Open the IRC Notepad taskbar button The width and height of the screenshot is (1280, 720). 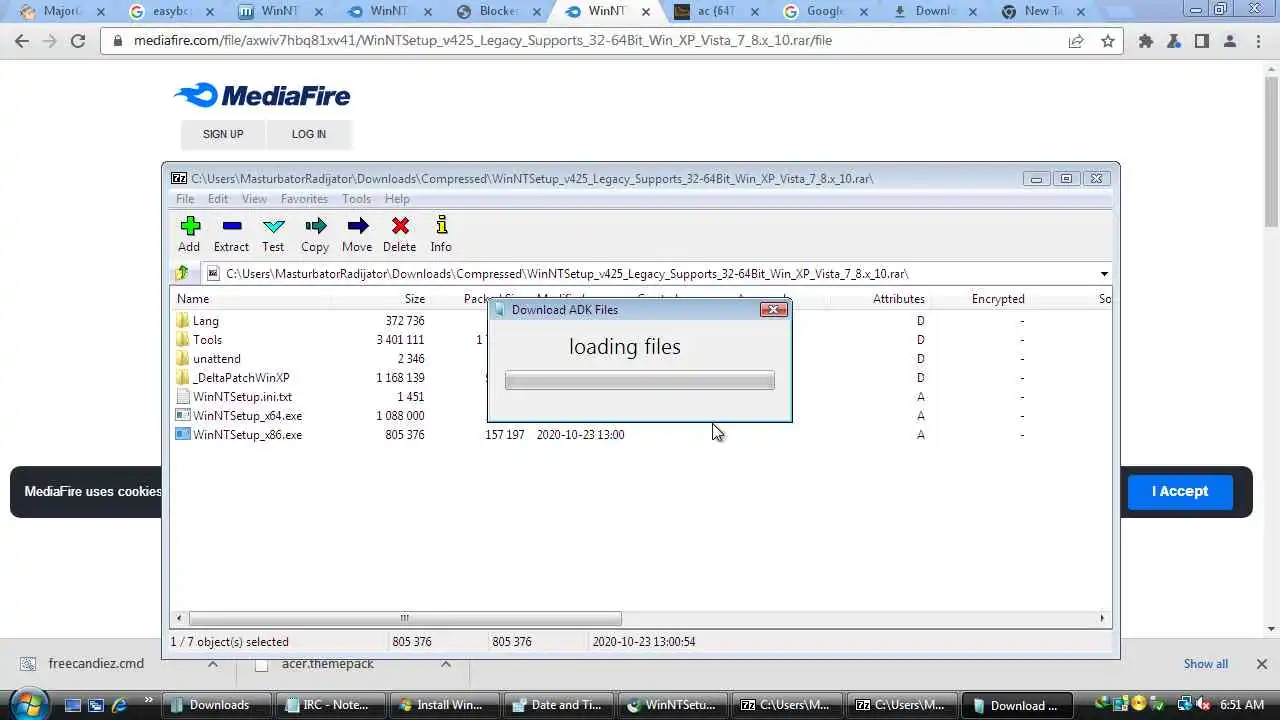330,705
